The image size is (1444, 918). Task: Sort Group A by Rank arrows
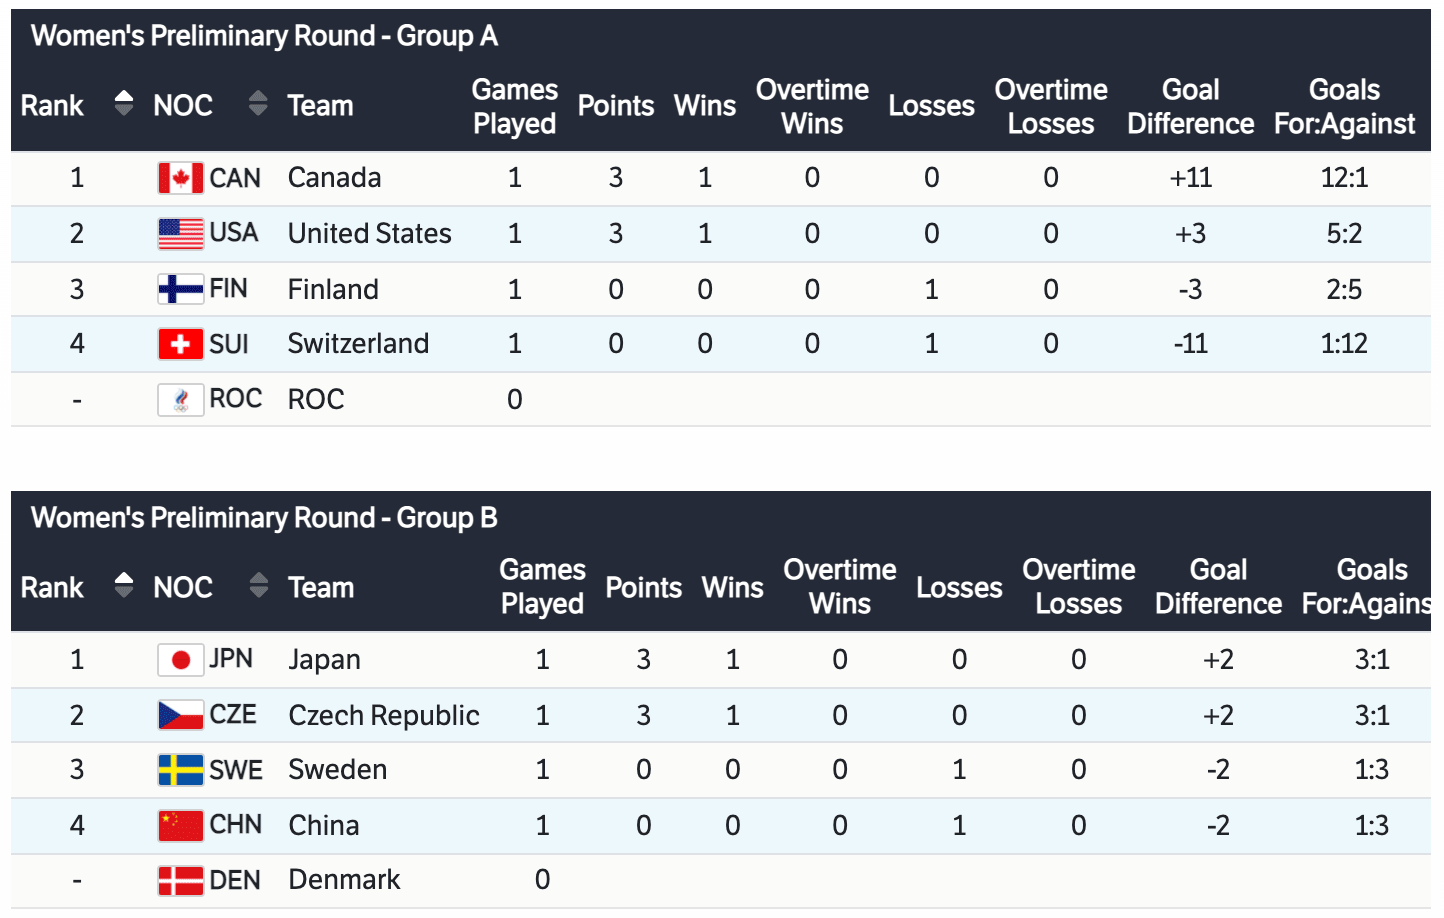124,103
